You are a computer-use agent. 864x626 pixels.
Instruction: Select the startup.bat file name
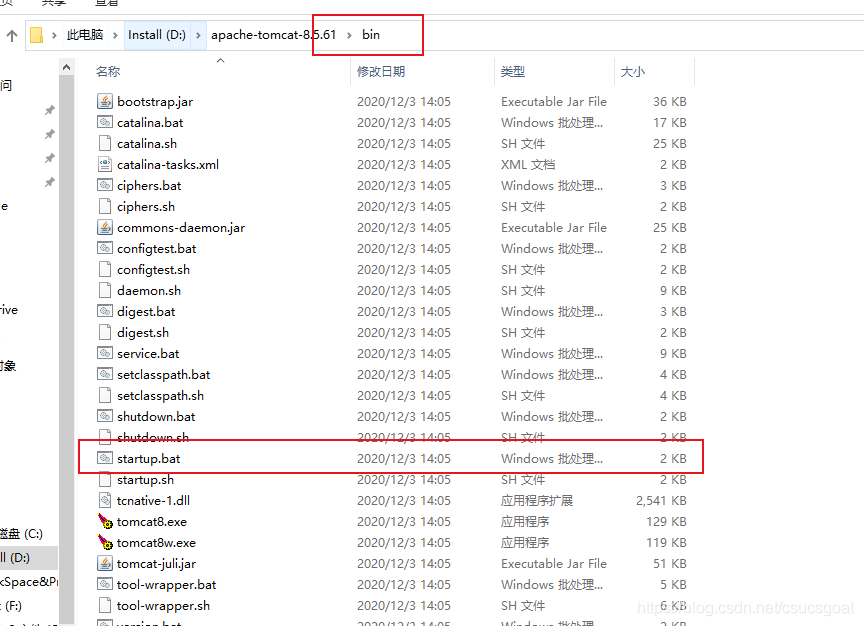(148, 458)
